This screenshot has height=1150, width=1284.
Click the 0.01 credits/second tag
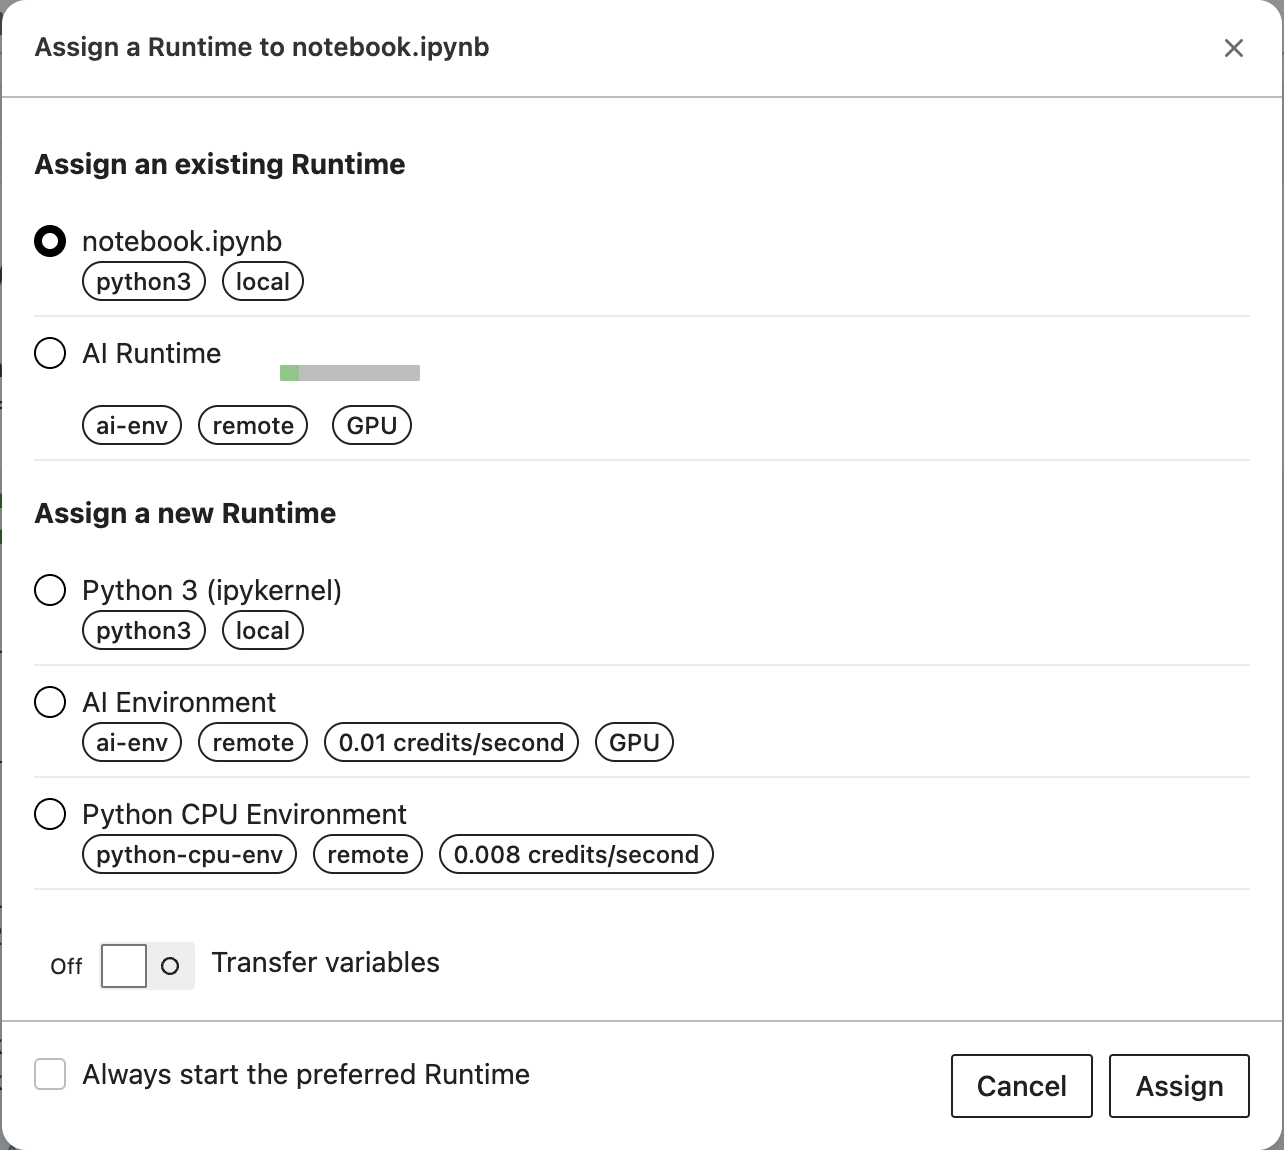[x=451, y=743]
